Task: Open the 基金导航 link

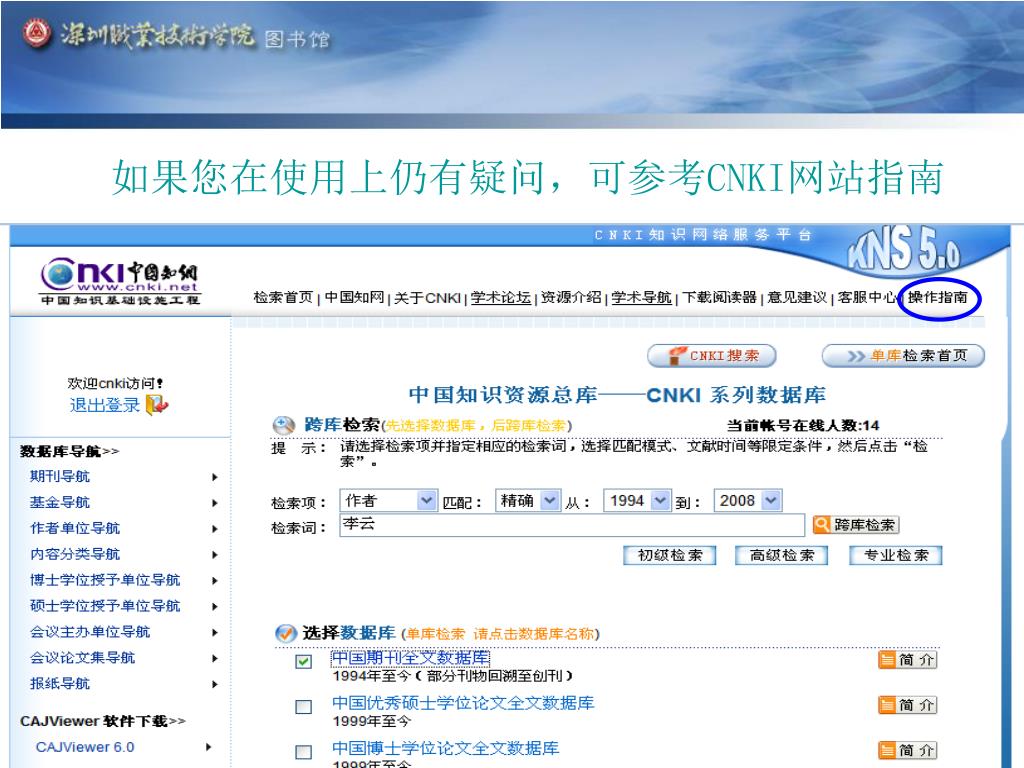Action: (x=59, y=502)
